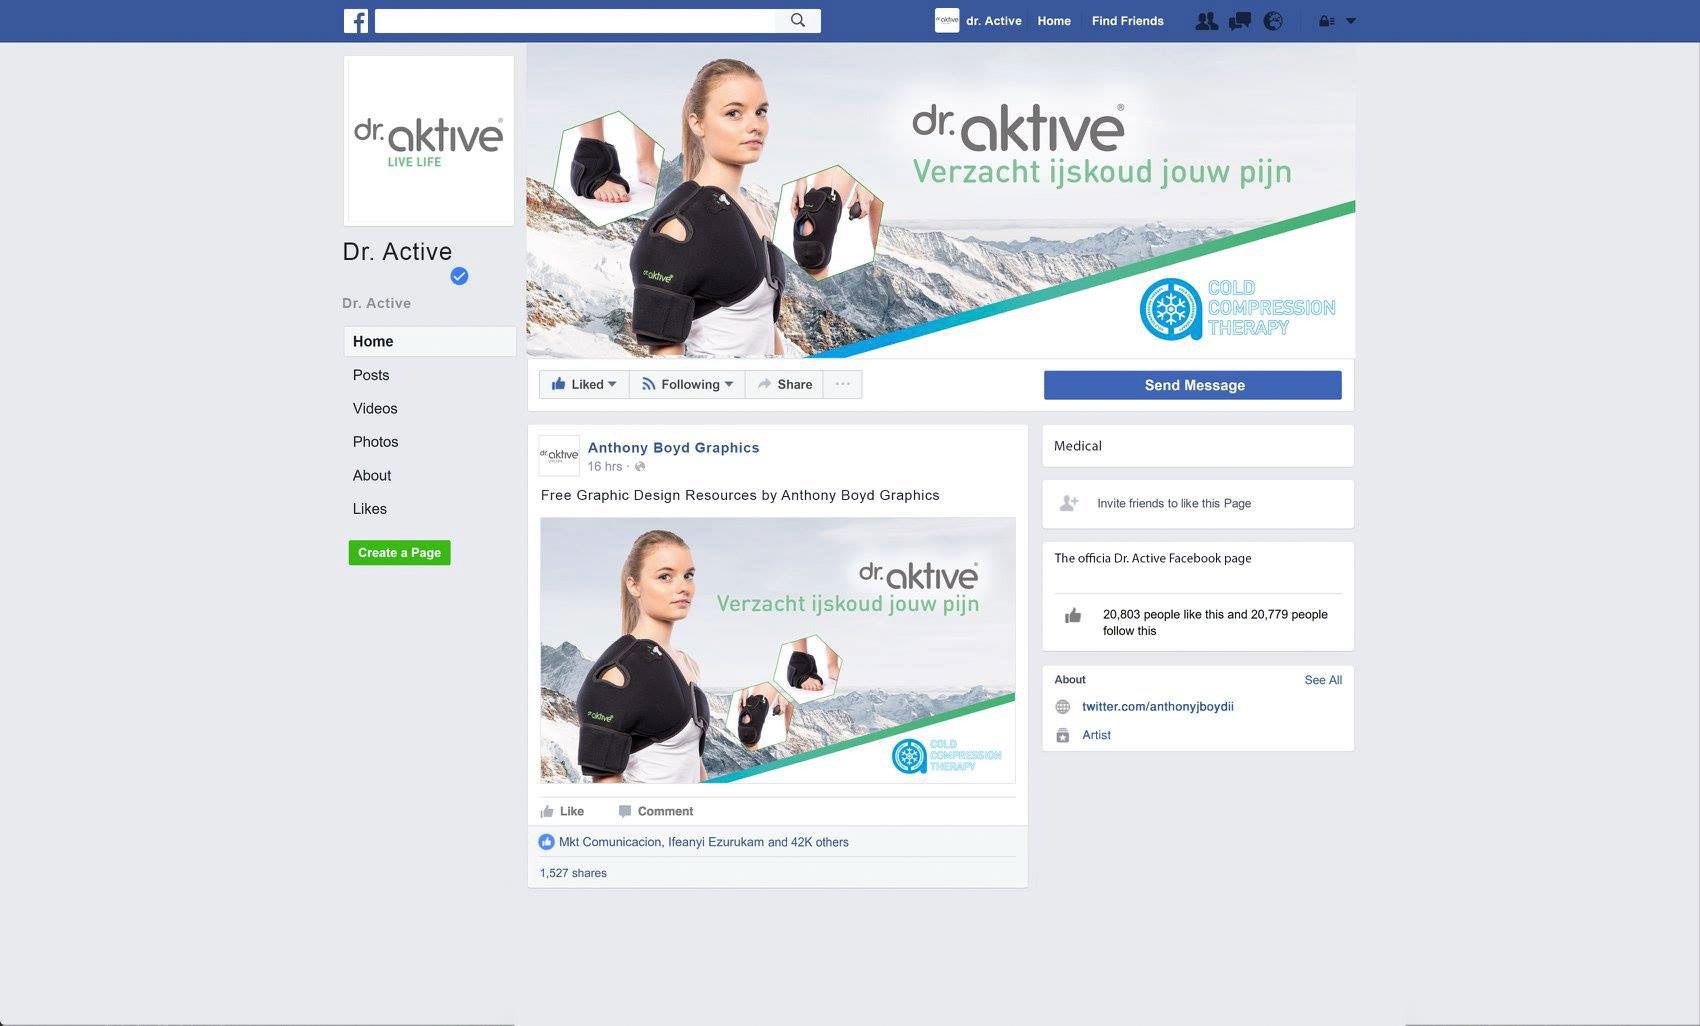This screenshot has height=1026, width=1700.
Task: Click the thumbs-up icon beside like count
Action: coord(1073,615)
